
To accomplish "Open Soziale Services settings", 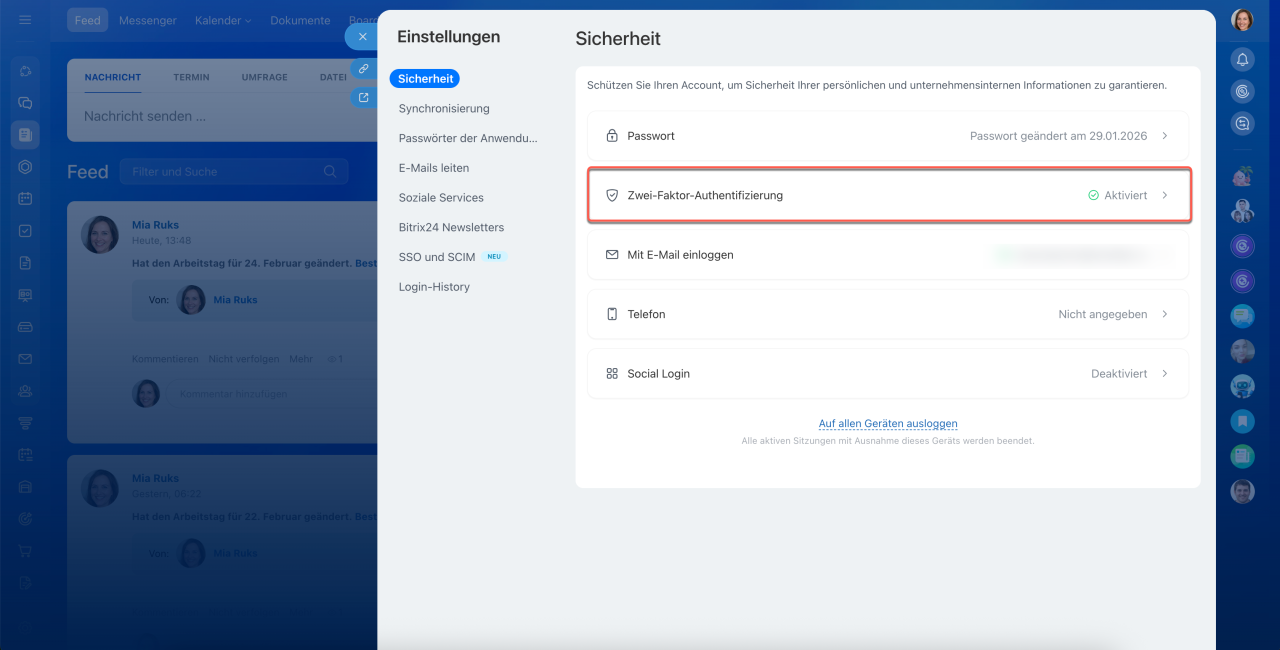I will 441,198.
